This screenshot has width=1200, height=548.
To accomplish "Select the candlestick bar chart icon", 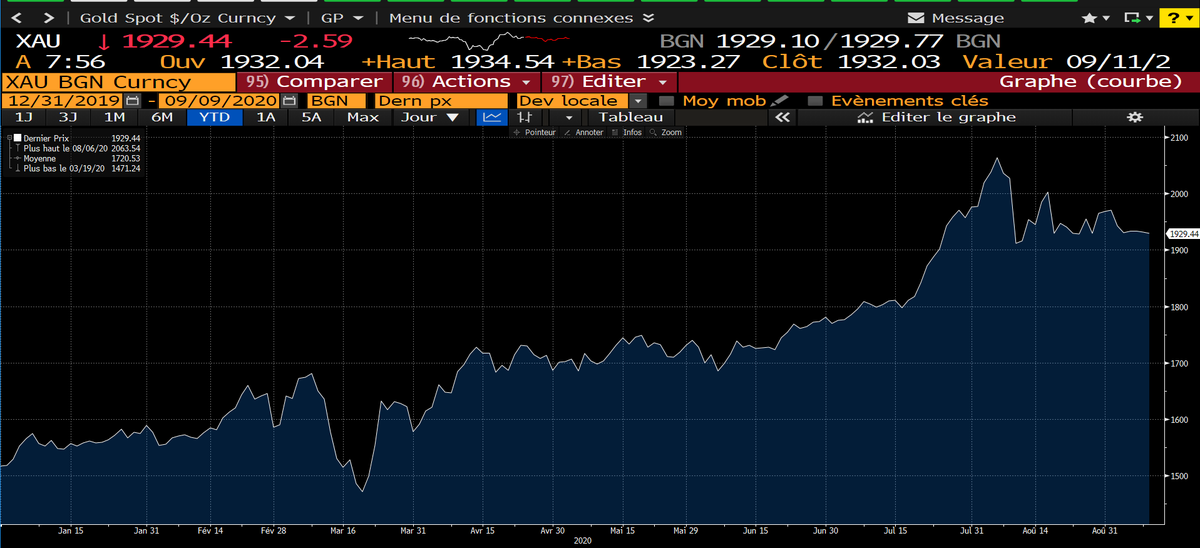I will [523, 117].
